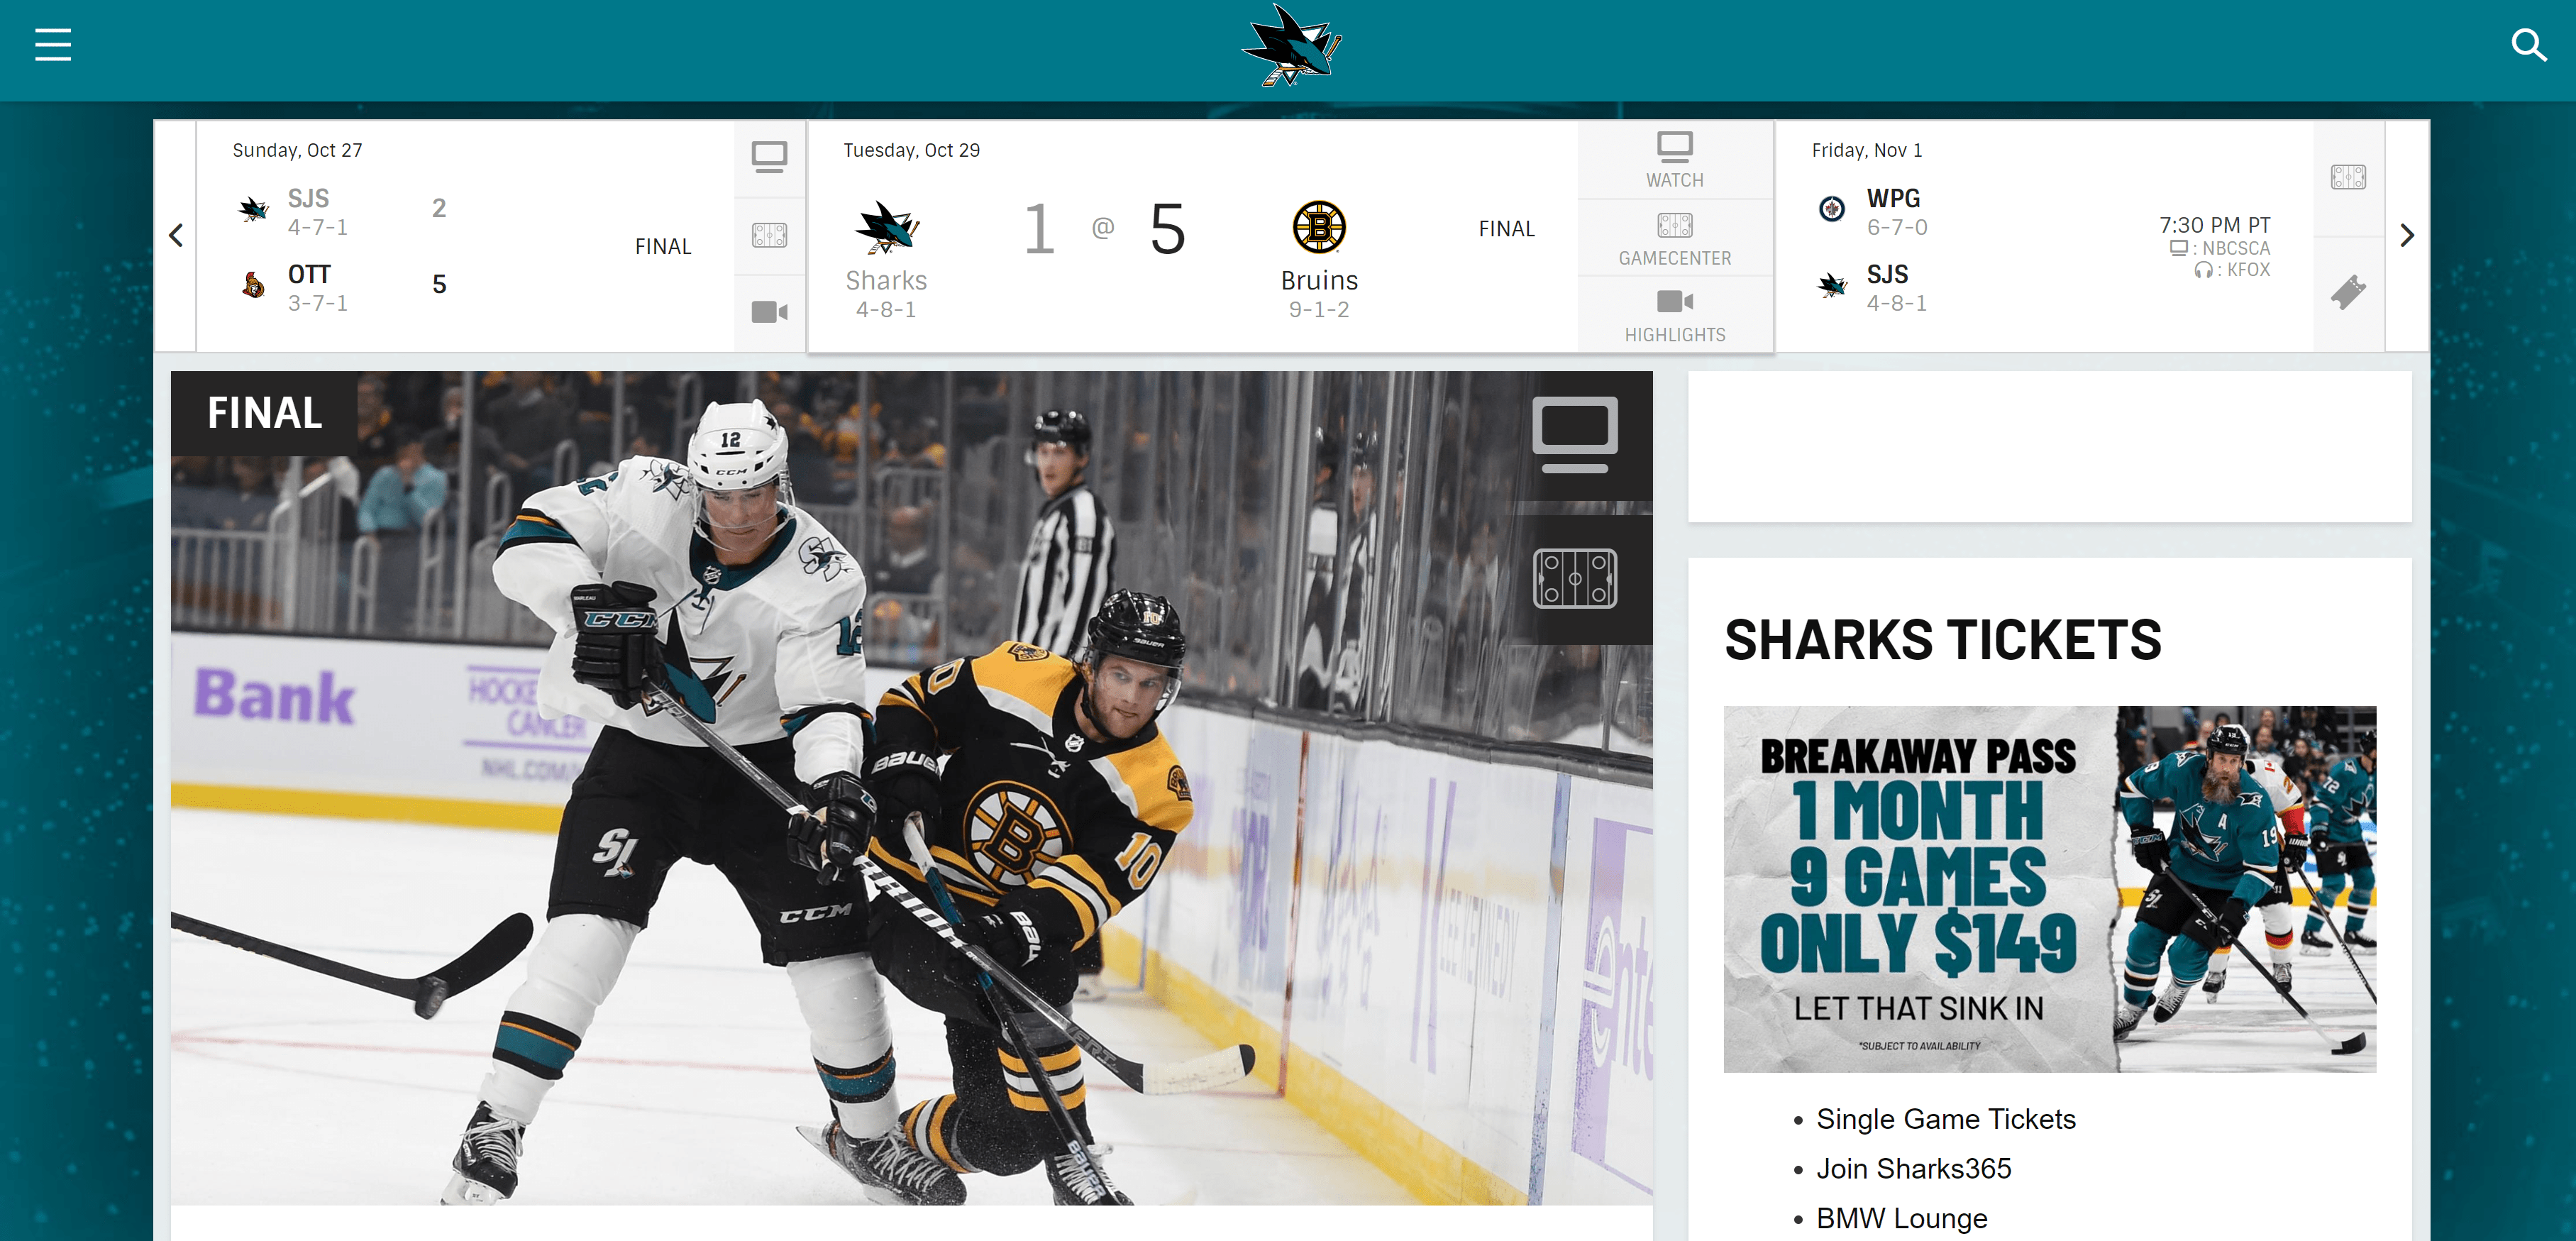Open the hamburger navigation menu
Screen dimensions: 2576x1241
pos(53,45)
